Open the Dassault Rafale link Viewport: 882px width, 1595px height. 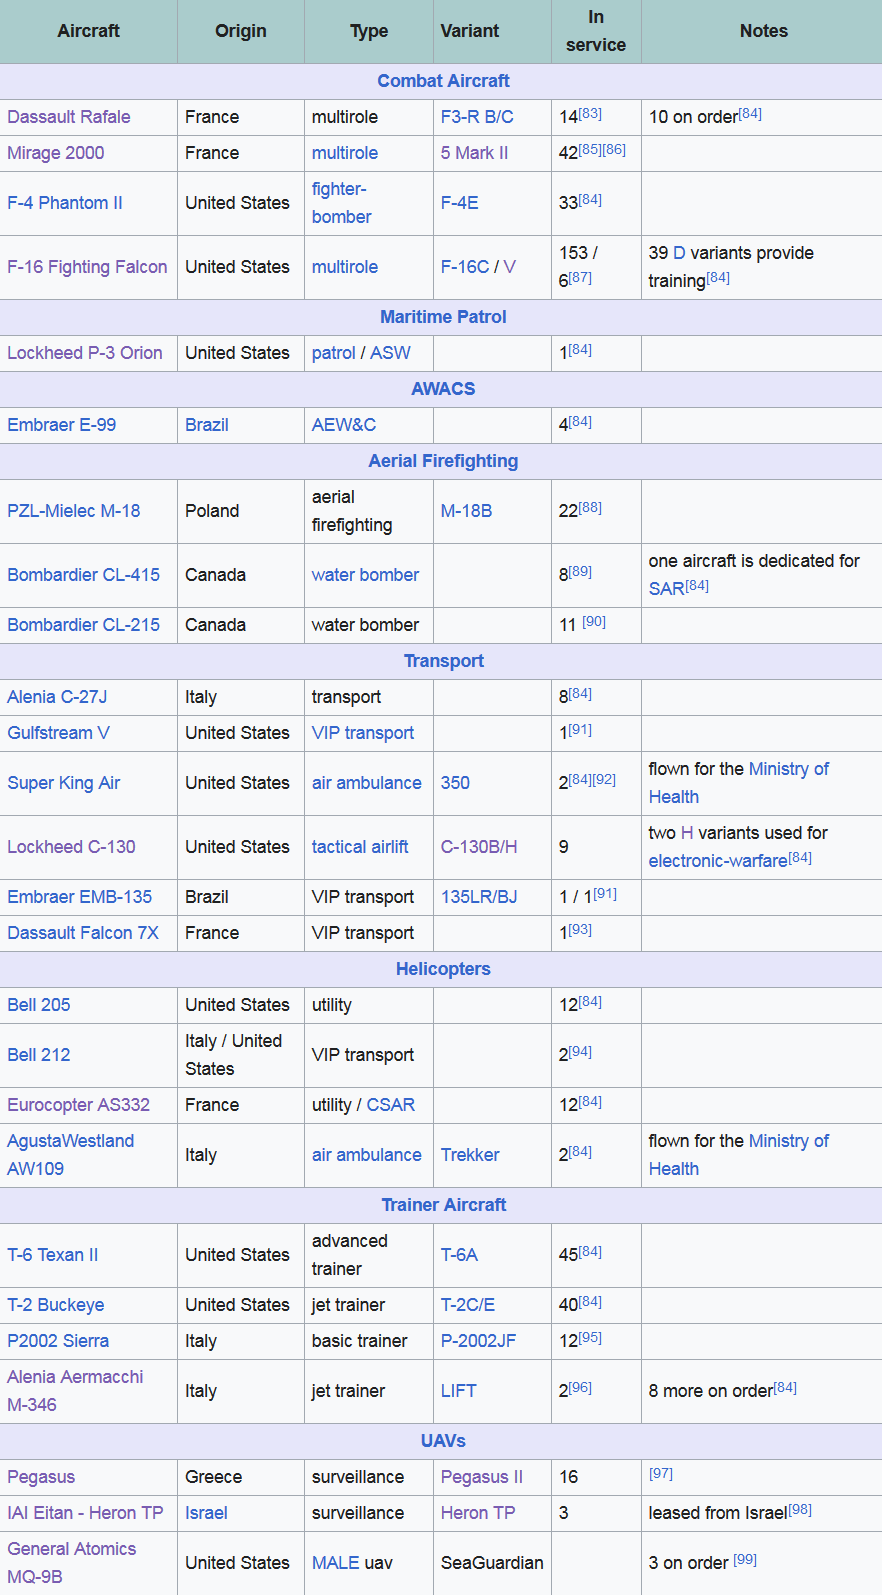pos(69,117)
